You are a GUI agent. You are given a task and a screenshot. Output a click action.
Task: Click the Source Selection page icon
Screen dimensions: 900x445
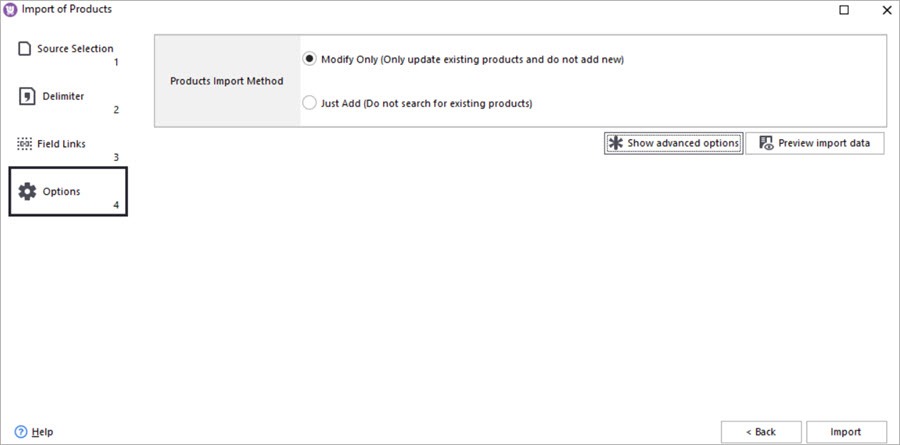(25, 48)
